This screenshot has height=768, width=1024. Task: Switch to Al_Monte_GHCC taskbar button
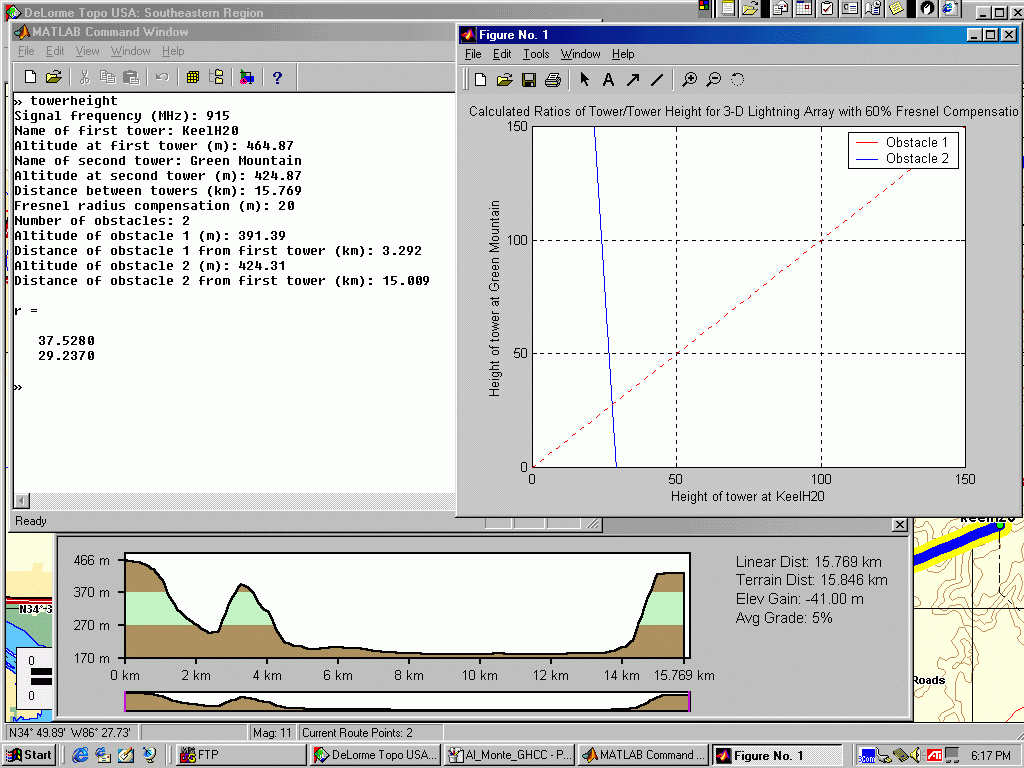[509, 755]
